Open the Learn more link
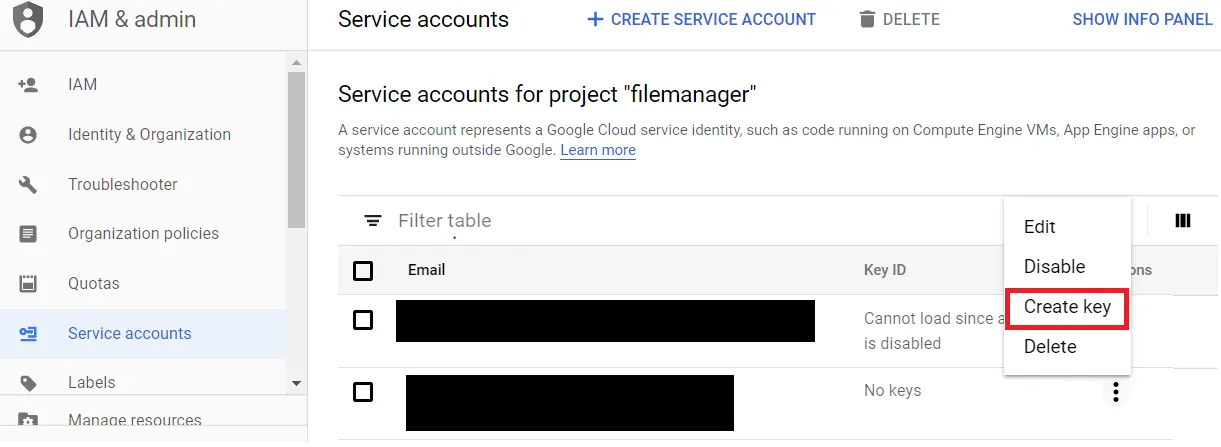 click(x=598, y=150)
